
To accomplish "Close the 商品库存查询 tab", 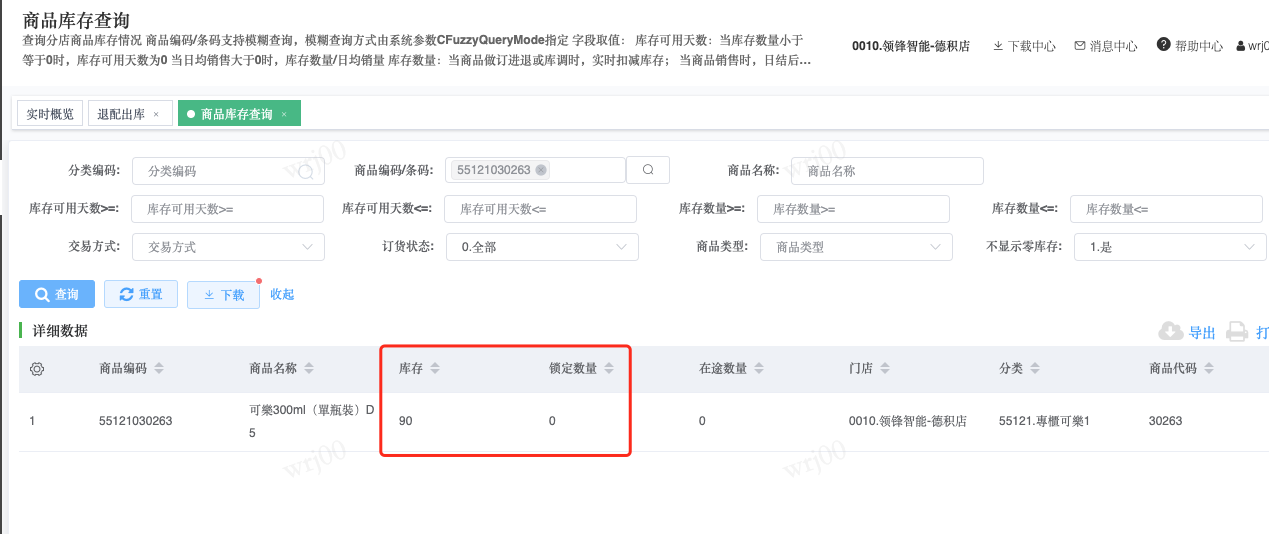I will tap(284, 115).
